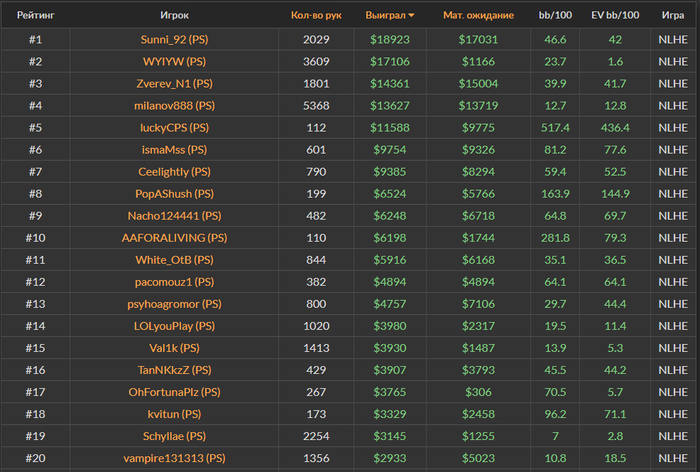The image size is (700, 472).
Task: Click the Игрок column header
Action: pos(175,15)
